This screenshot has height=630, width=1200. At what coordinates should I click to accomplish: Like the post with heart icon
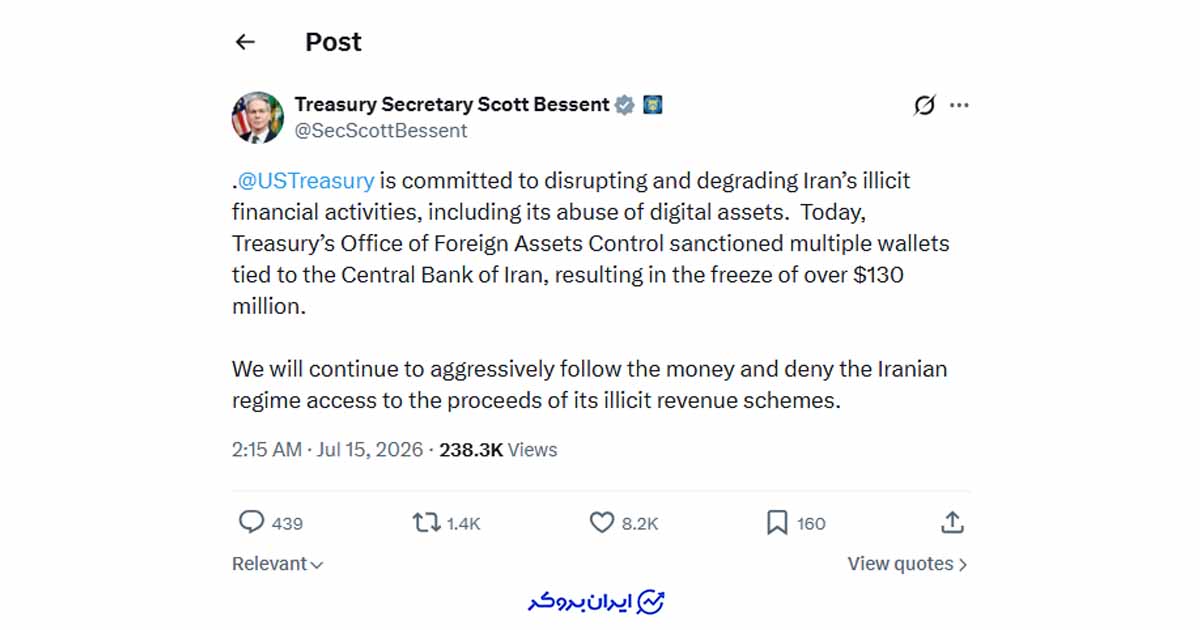click(601, 522)
